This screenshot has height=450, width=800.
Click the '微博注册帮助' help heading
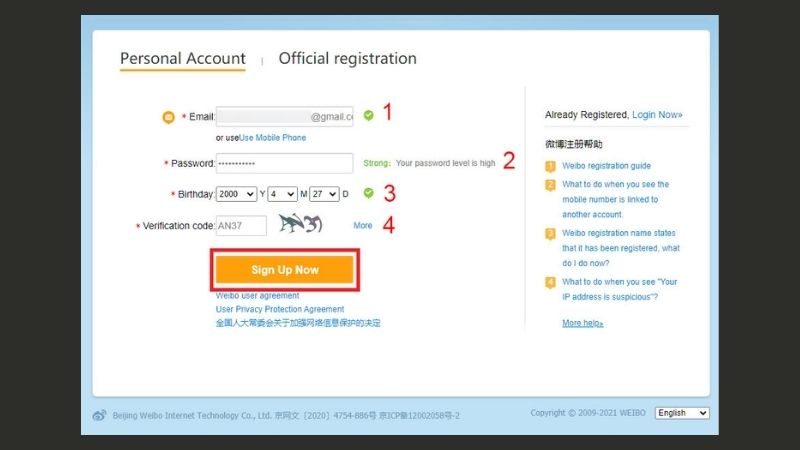pyautogui.click(x=573, y=144)
